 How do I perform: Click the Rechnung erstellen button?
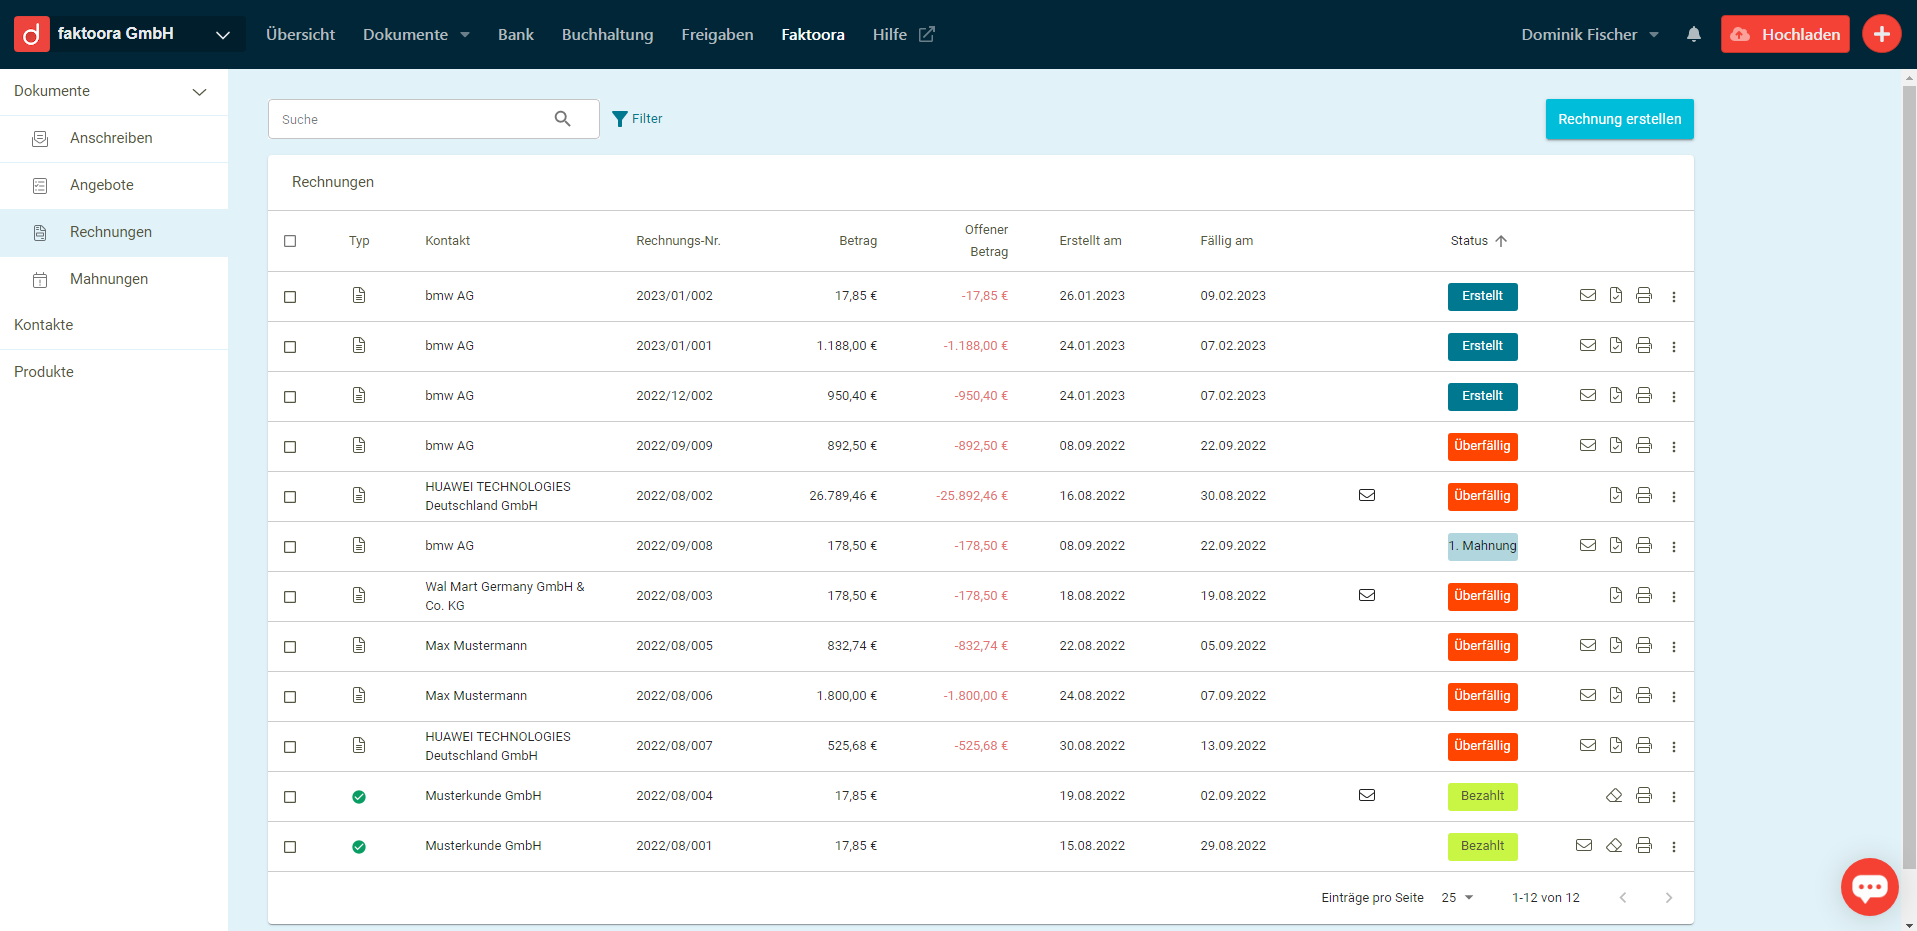click(x=1619, y=119)
